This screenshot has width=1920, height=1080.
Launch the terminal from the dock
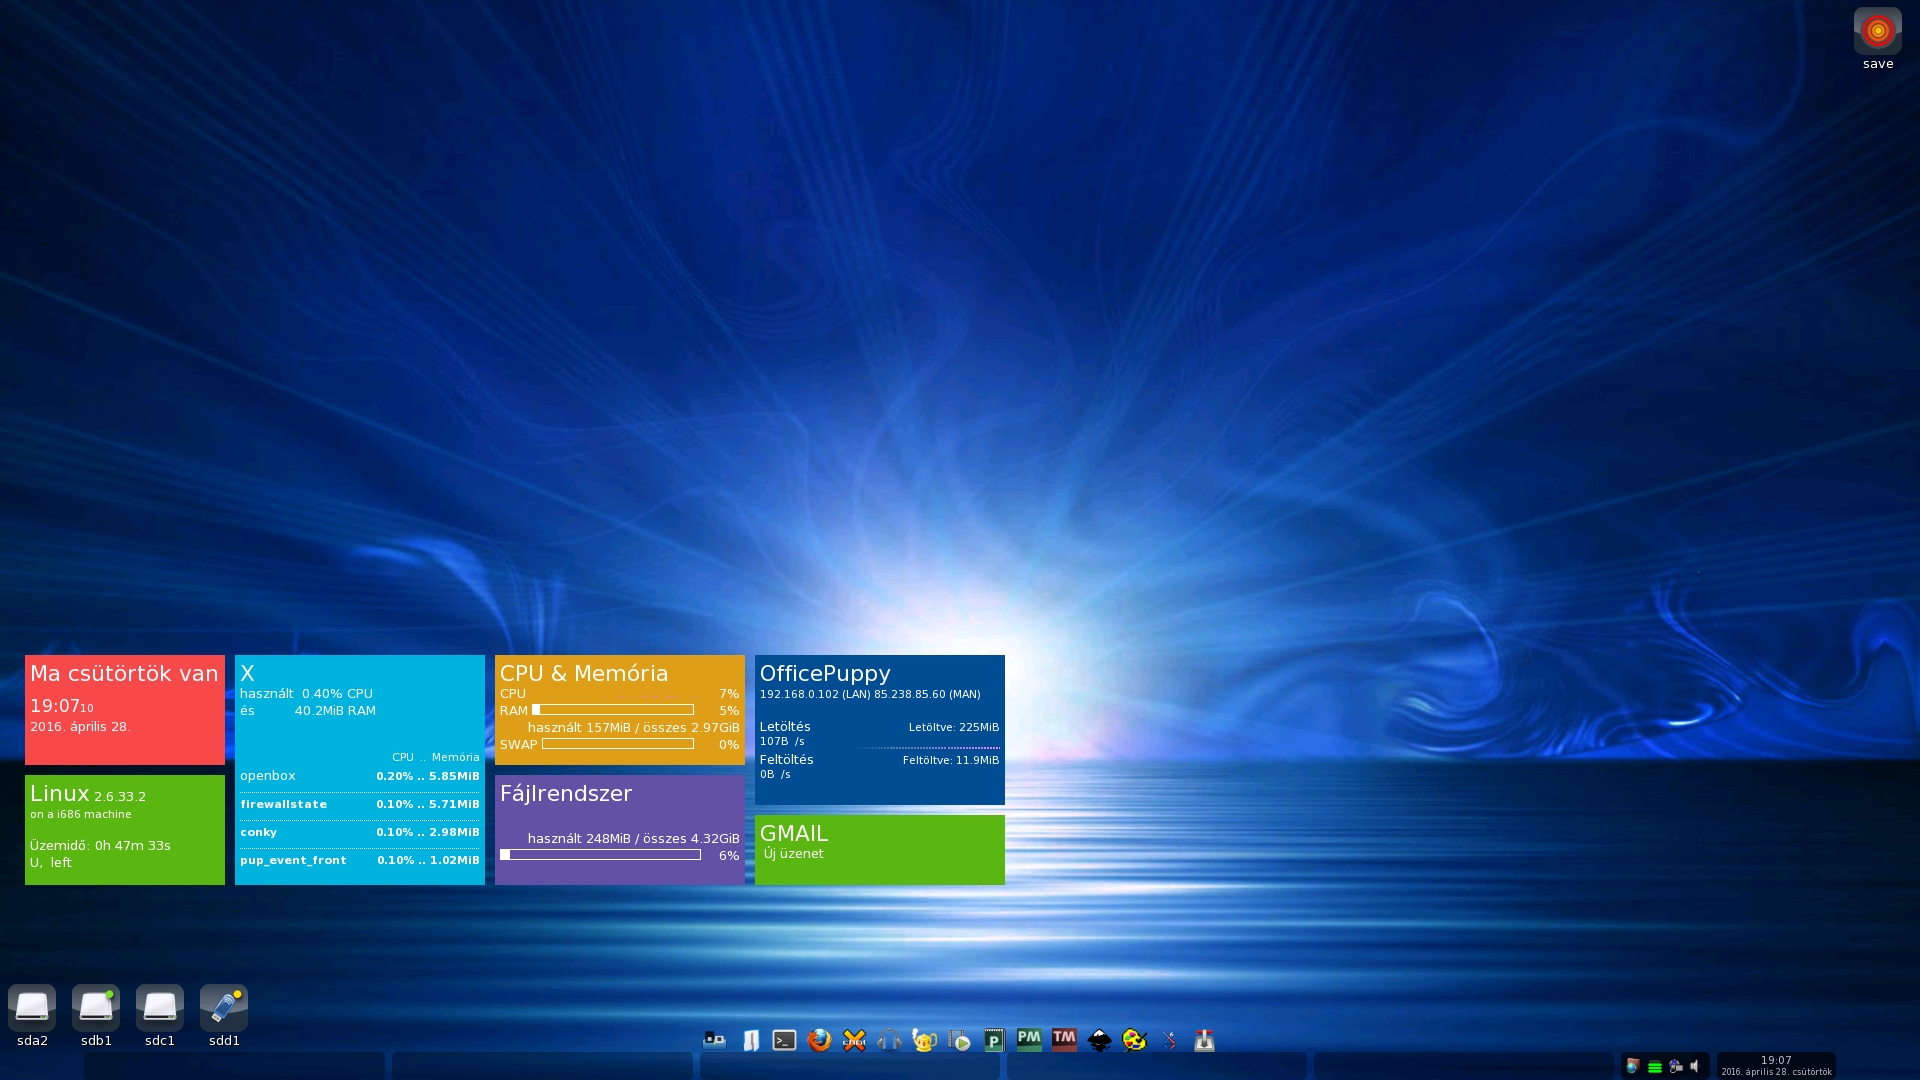click(785, 1040)
